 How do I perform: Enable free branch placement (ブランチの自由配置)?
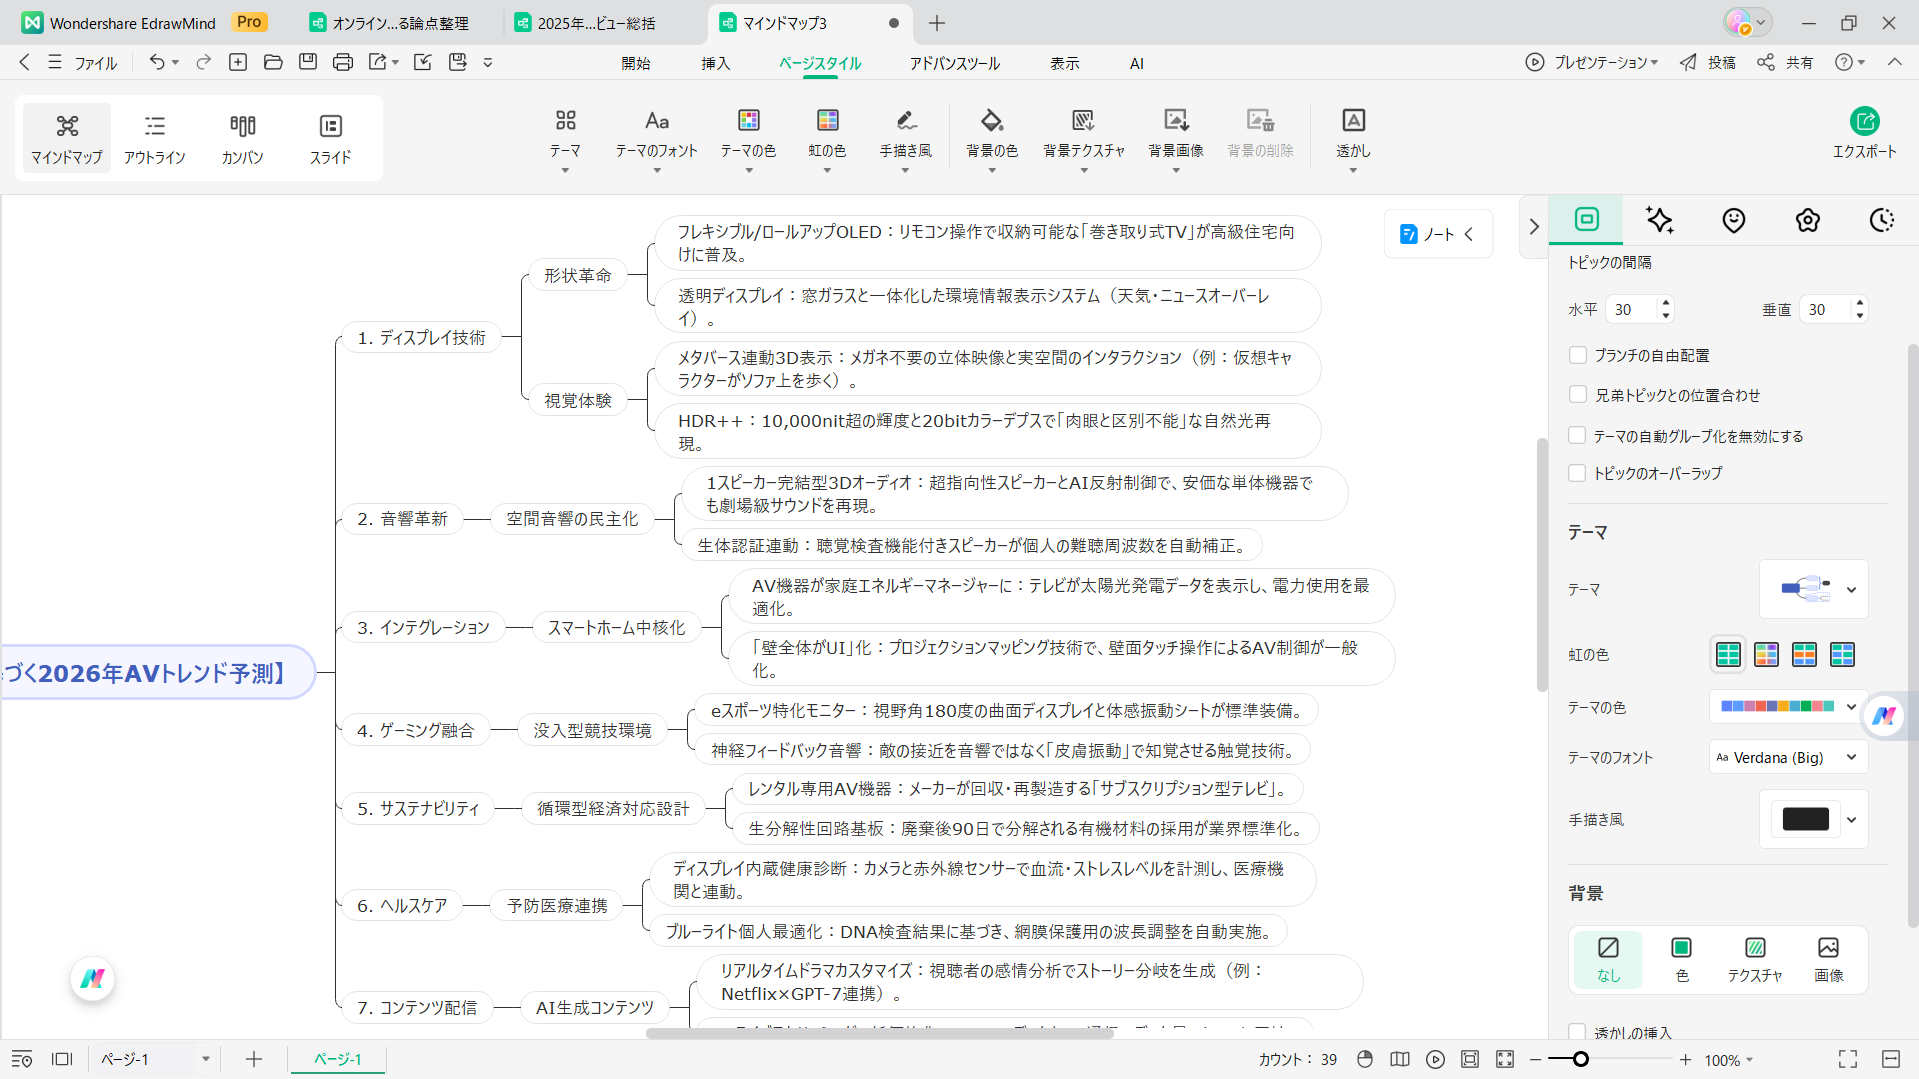1578,355
